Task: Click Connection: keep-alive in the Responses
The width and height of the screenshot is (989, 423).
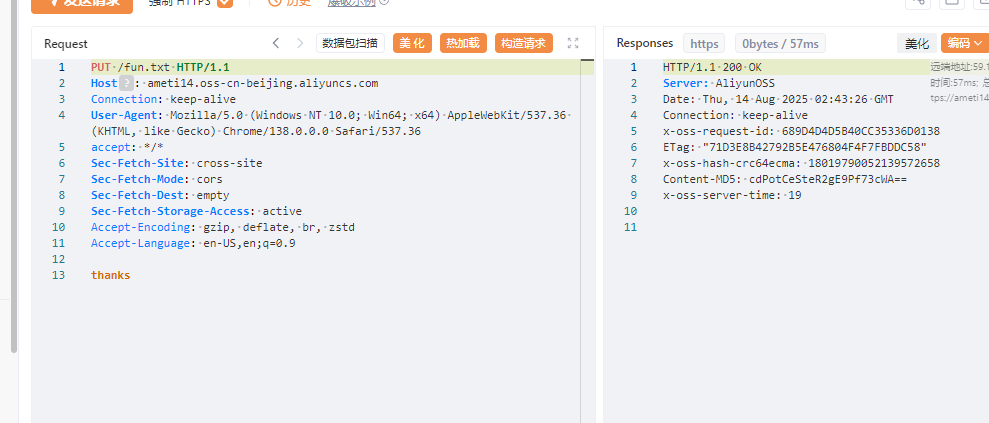Action: click(x=735, y=115)
